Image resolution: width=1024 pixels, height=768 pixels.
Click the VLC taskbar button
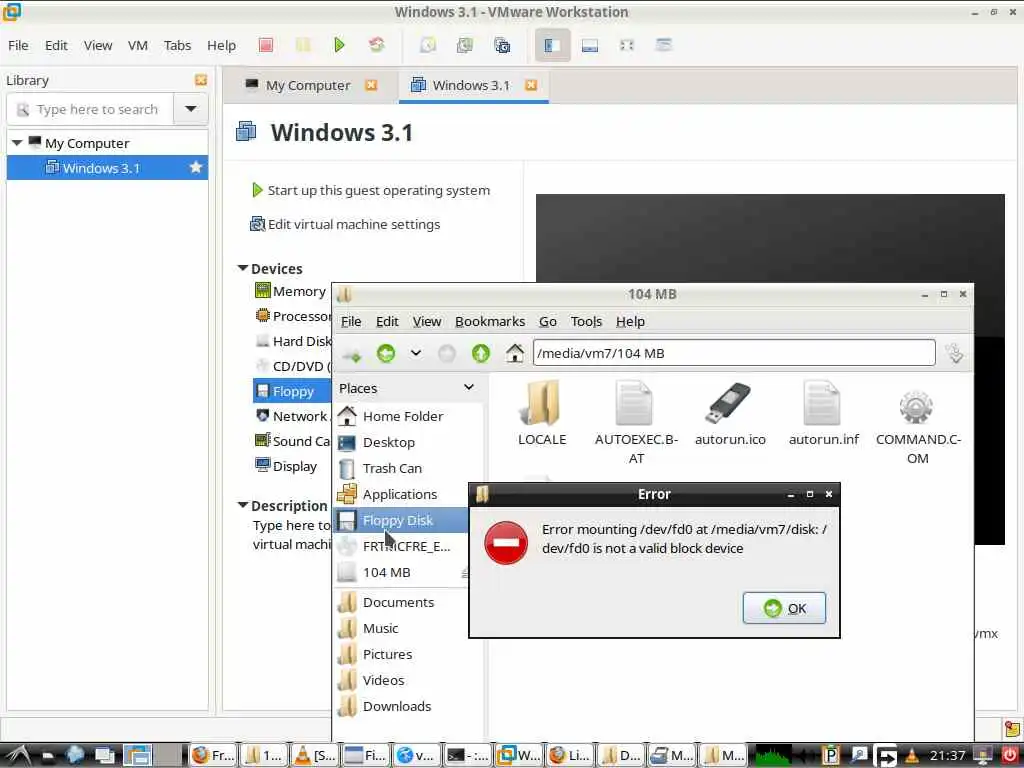coord(314,756)
